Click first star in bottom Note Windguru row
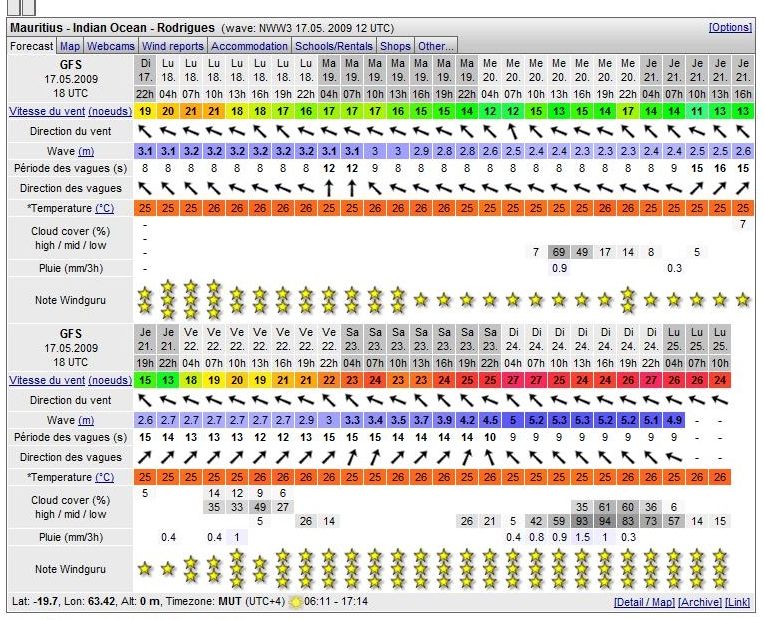The width and height of the screenshot is (764, 620). [x=145, y=568]
